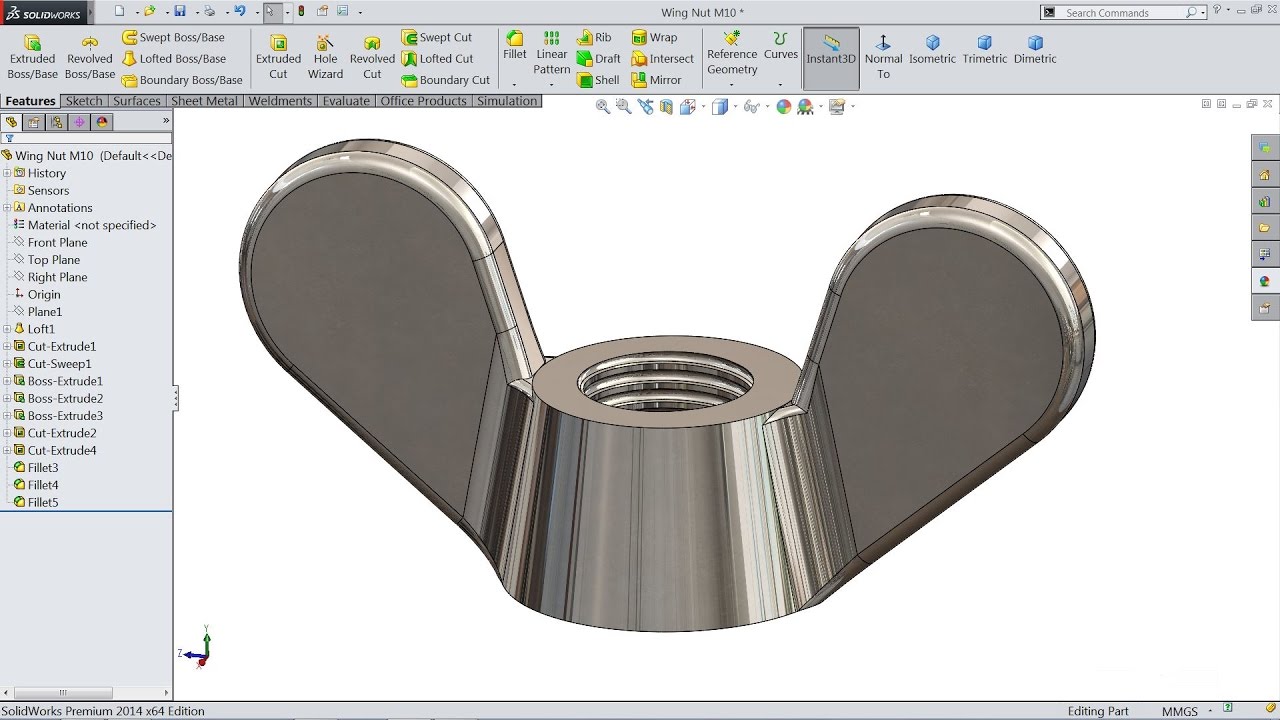The width and height of the screenshot is (1280, 720).
Task: Expand the Loft1 feature node
Action: (8, 328)
